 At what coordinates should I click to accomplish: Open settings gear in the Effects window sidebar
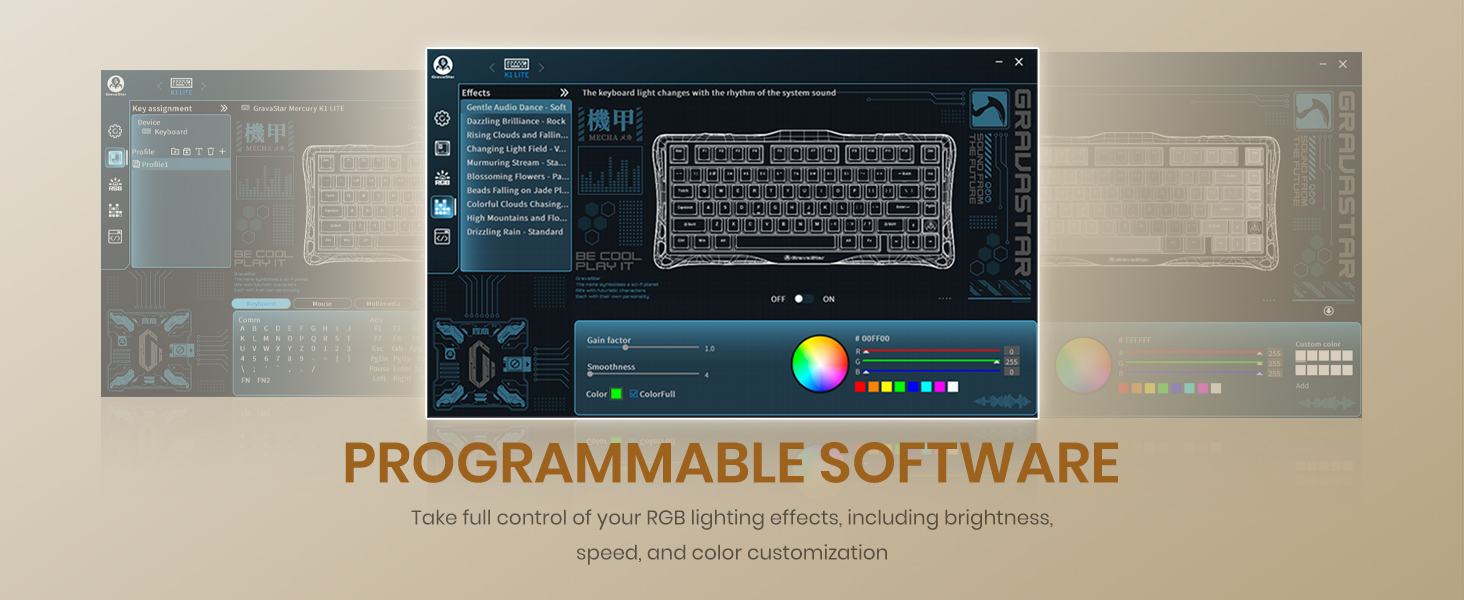coord(442,118)
